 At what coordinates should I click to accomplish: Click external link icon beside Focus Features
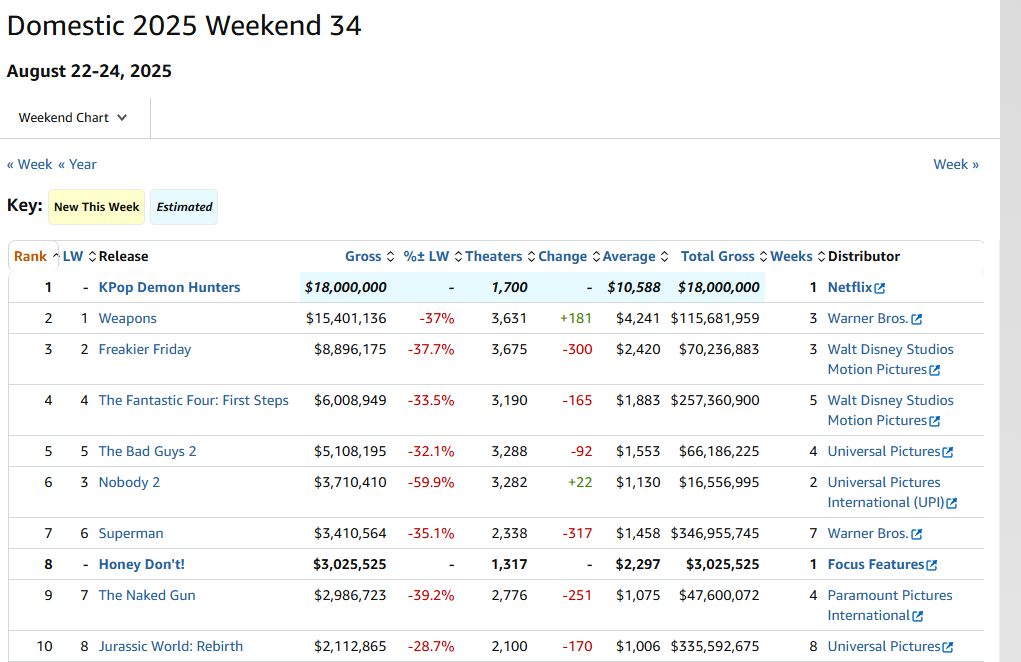tap(932, 565)
